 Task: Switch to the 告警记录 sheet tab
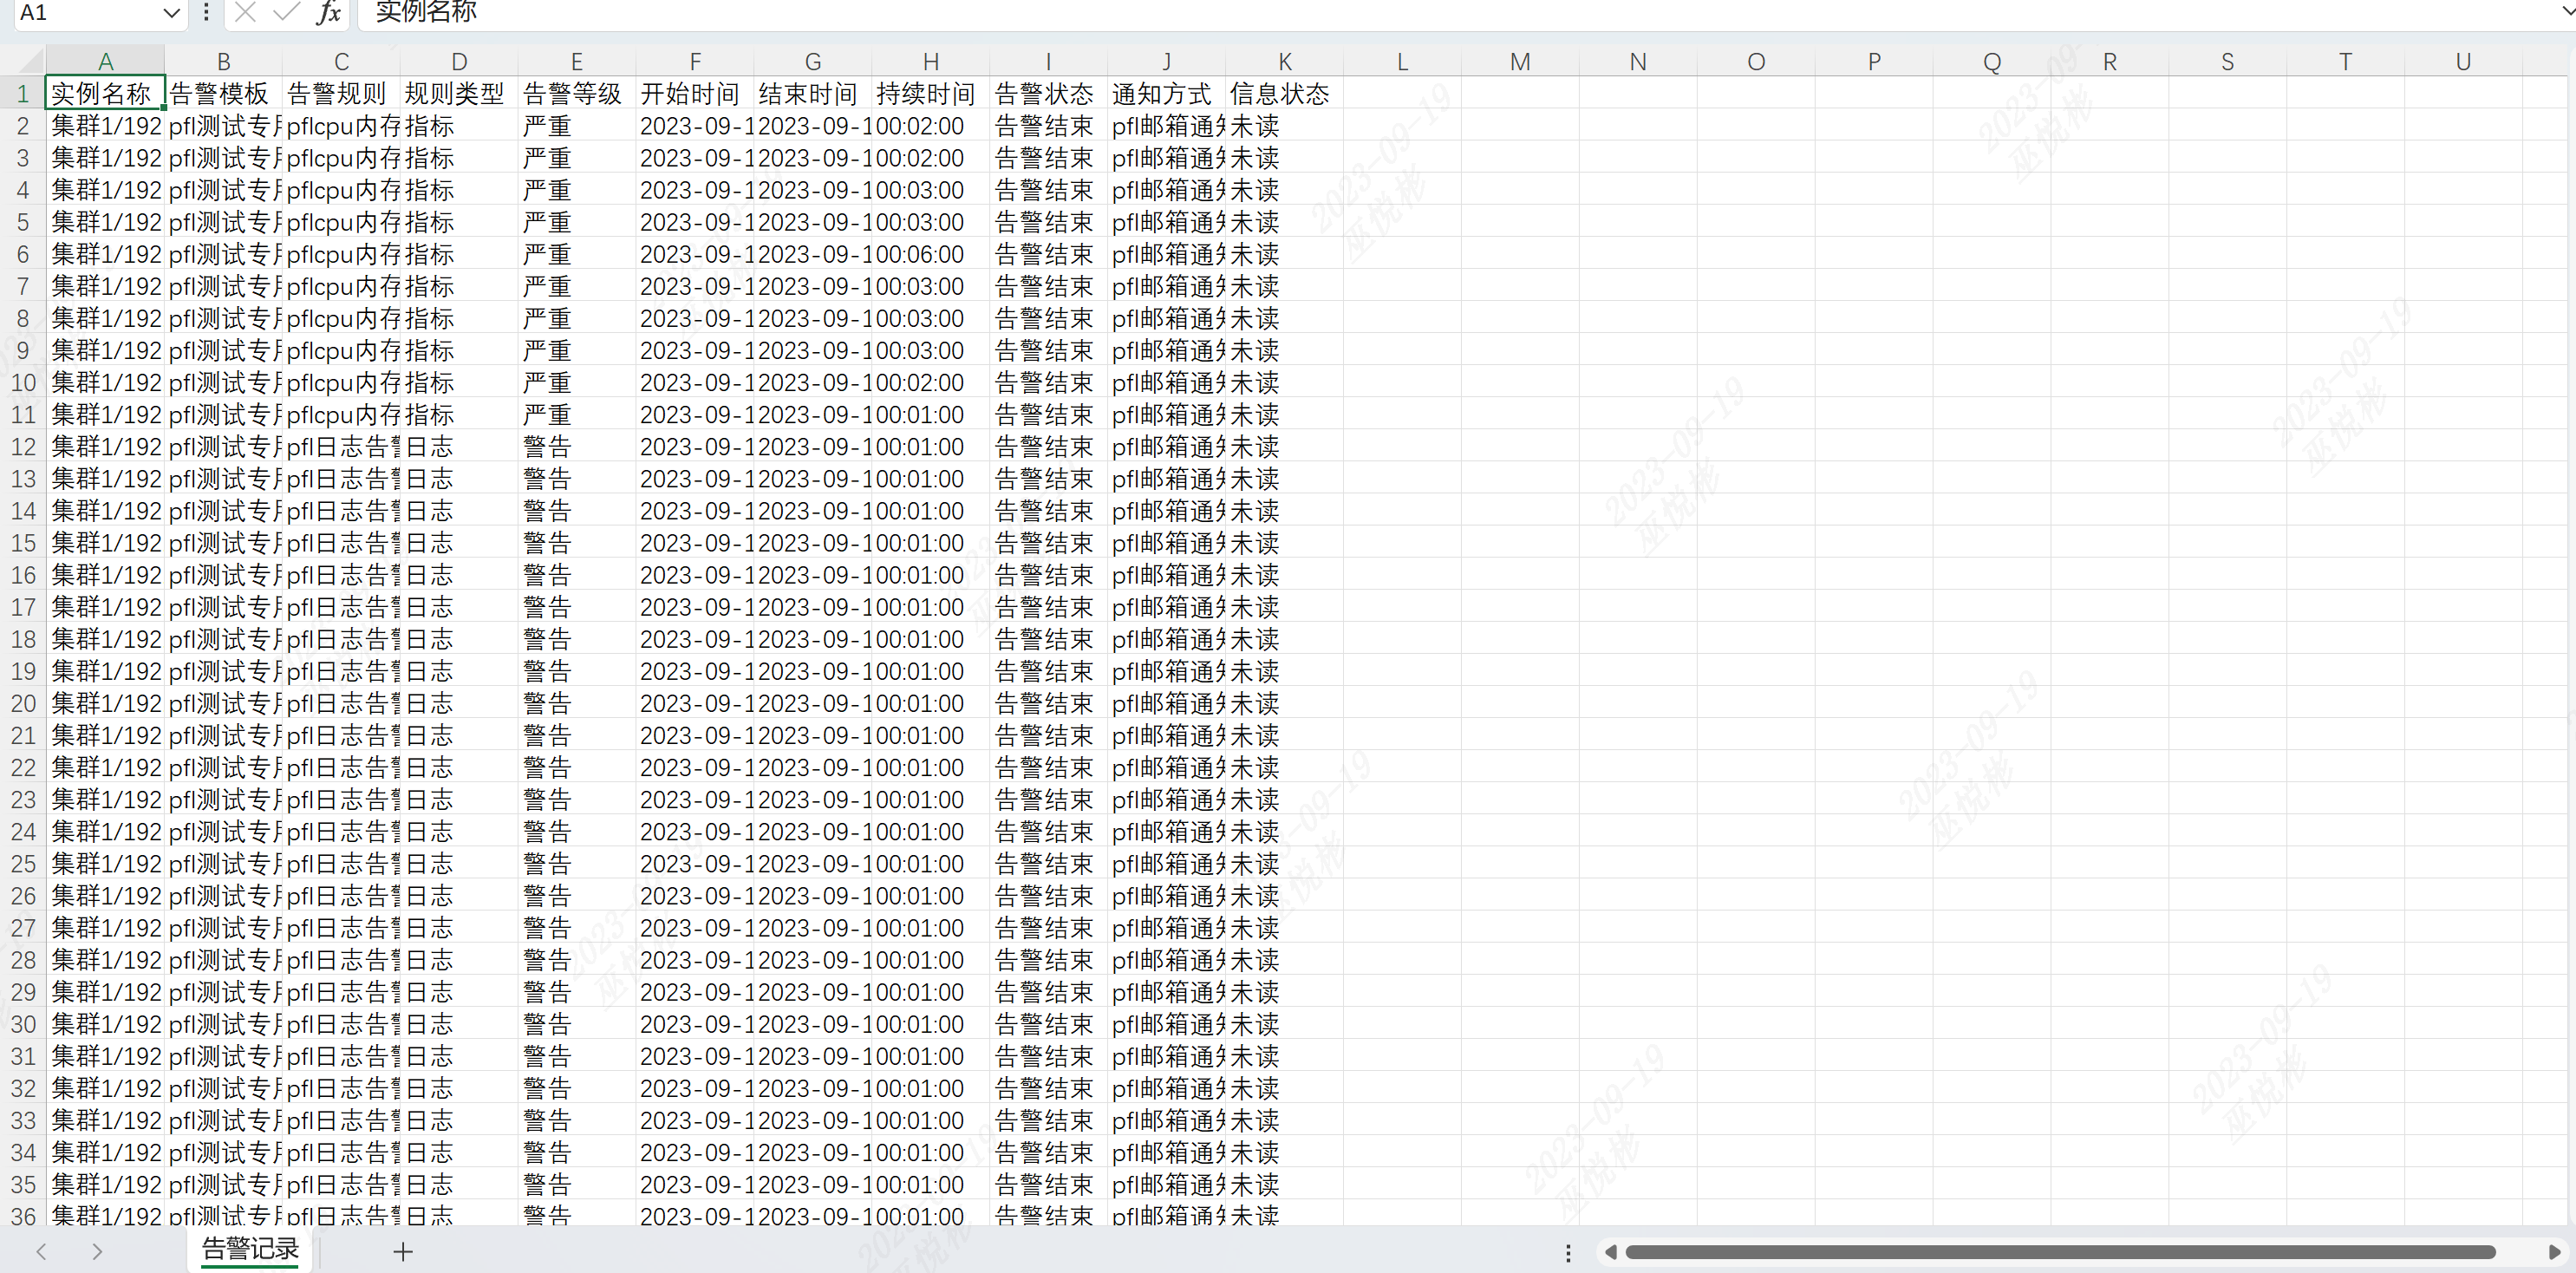click(250, 1249)
